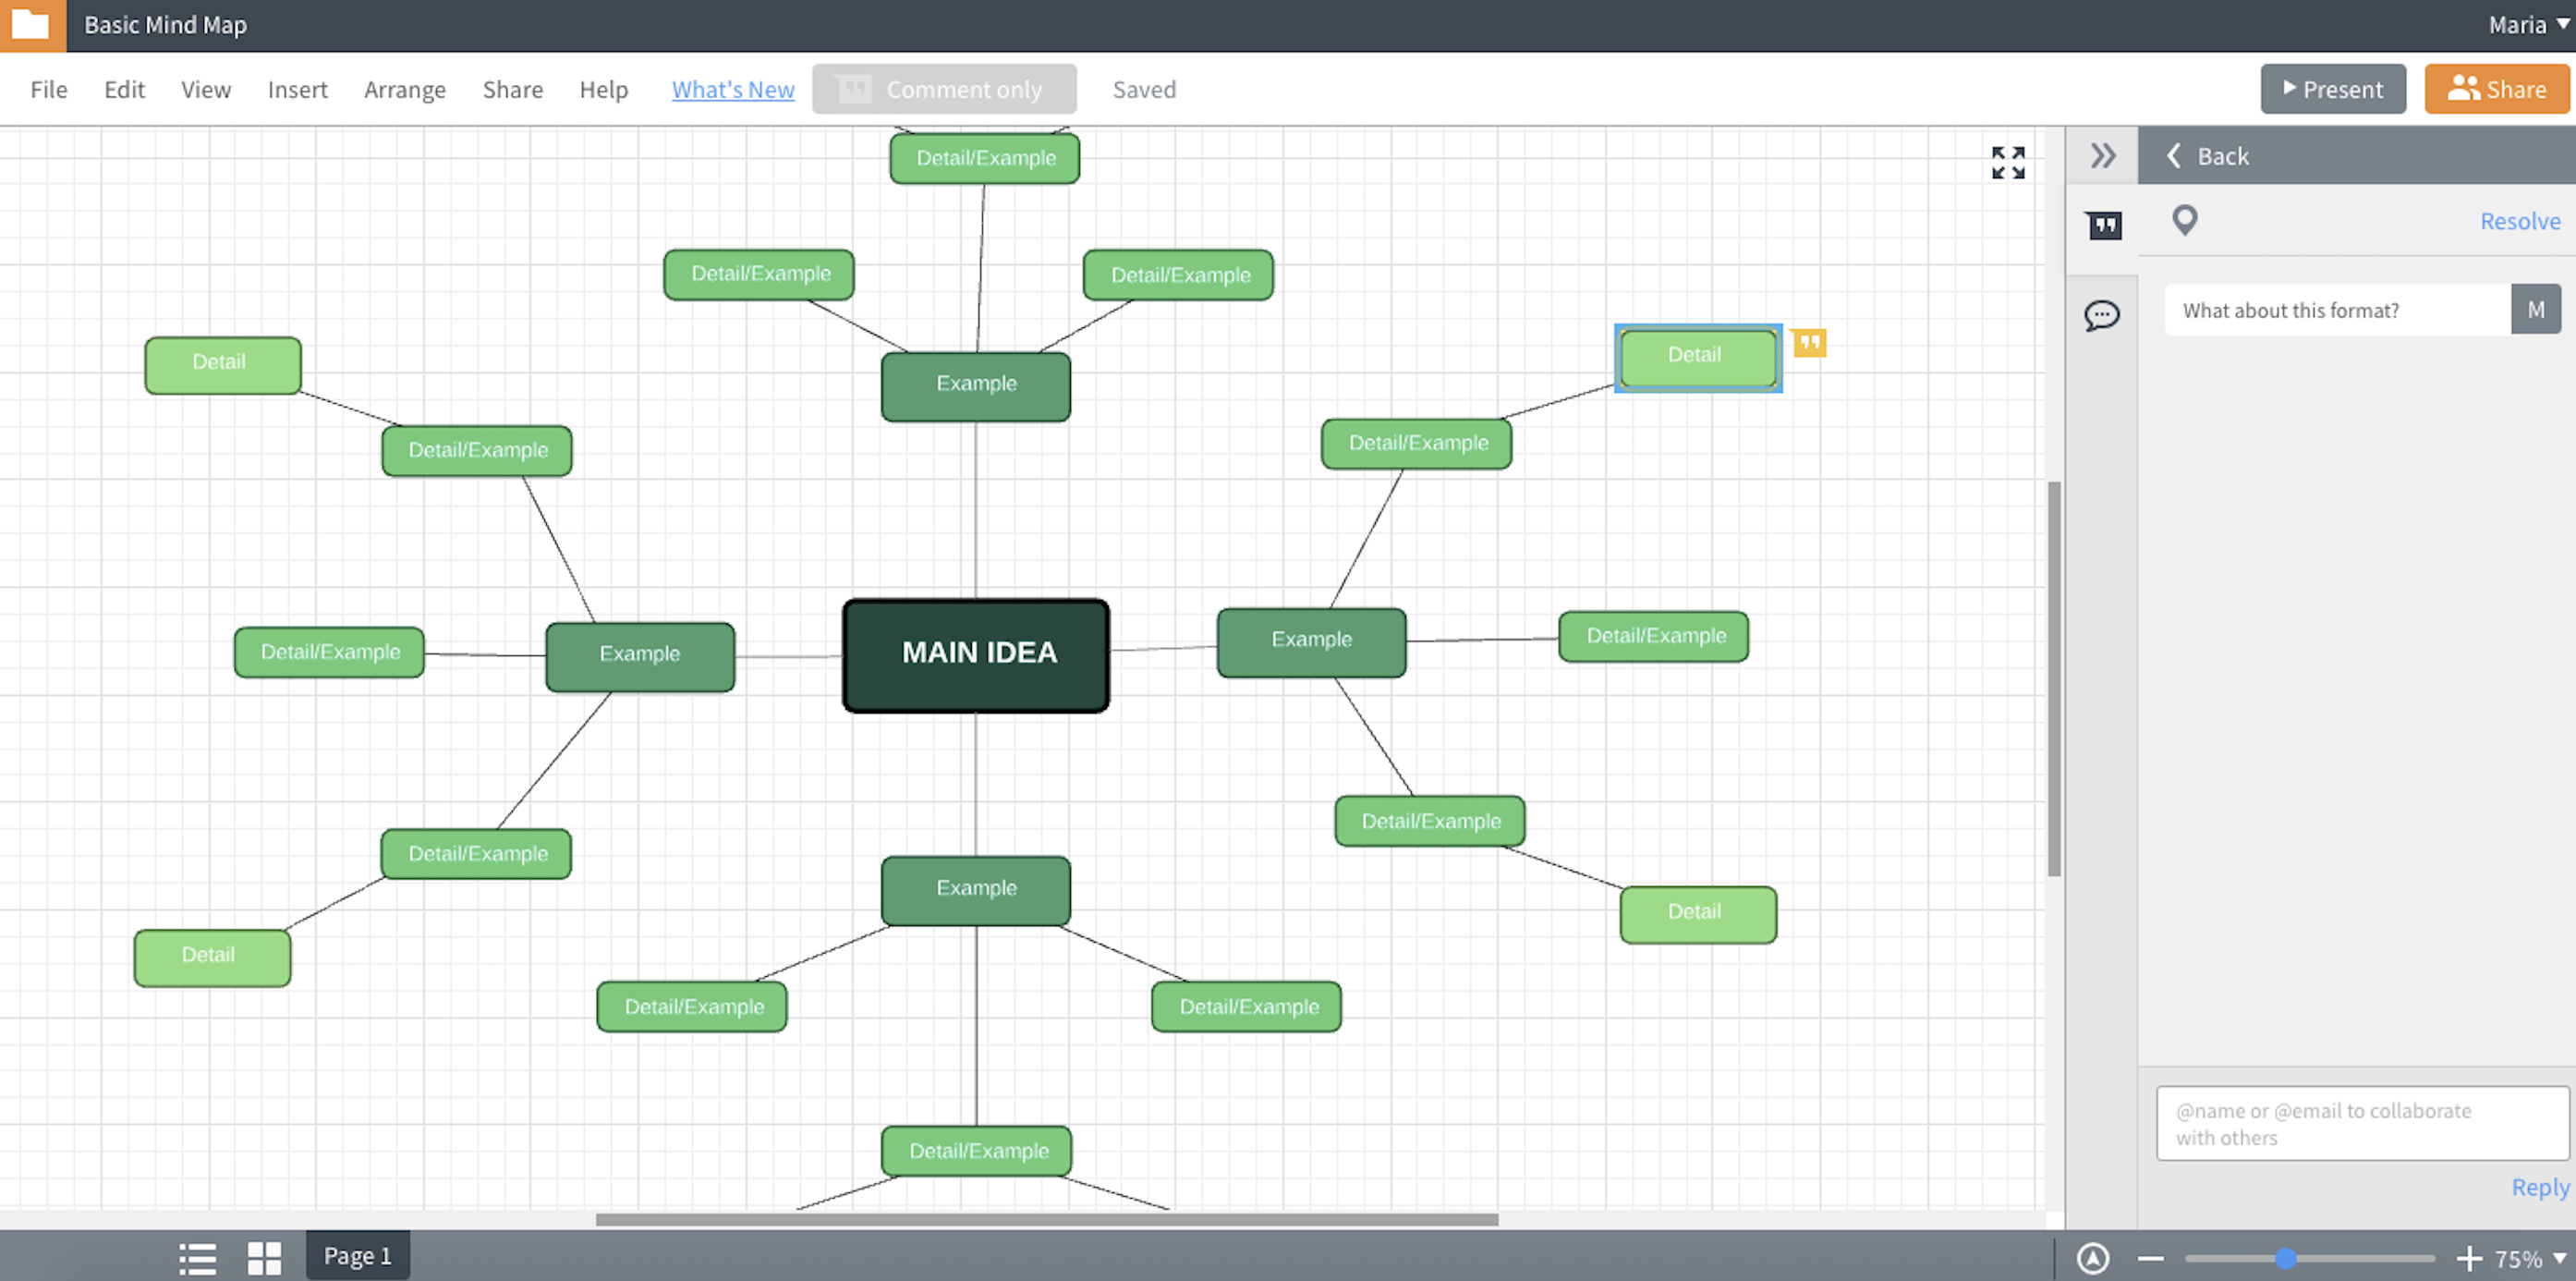The height and width of the screenshot is (1281, 2576).
Task: Click the orange folder icon
Action: pos(31,25)
